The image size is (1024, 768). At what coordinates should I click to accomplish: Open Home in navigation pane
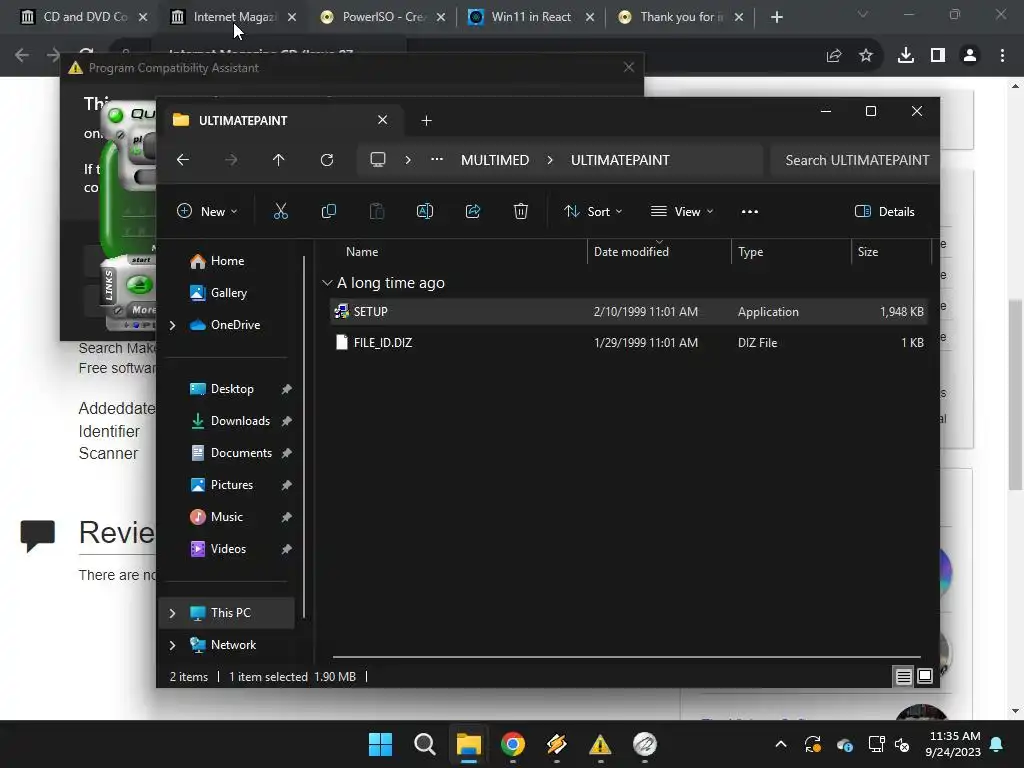(226, 261)
